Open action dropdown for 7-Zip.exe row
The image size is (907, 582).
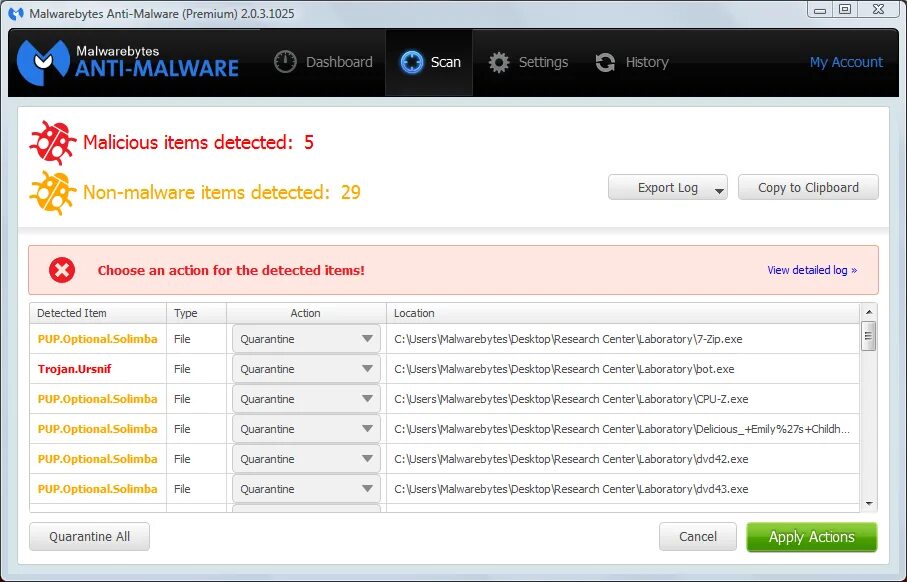point(306,339)
